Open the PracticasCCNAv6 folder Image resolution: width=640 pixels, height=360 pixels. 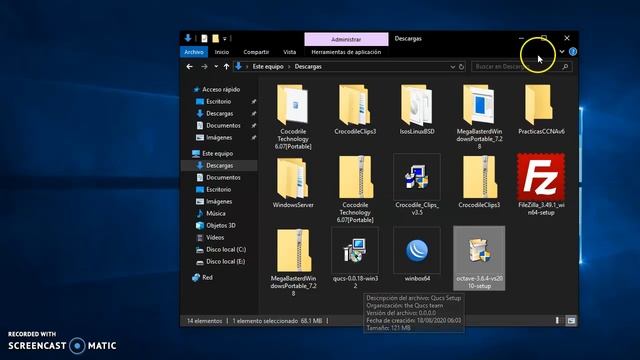[x=541, y=109]
